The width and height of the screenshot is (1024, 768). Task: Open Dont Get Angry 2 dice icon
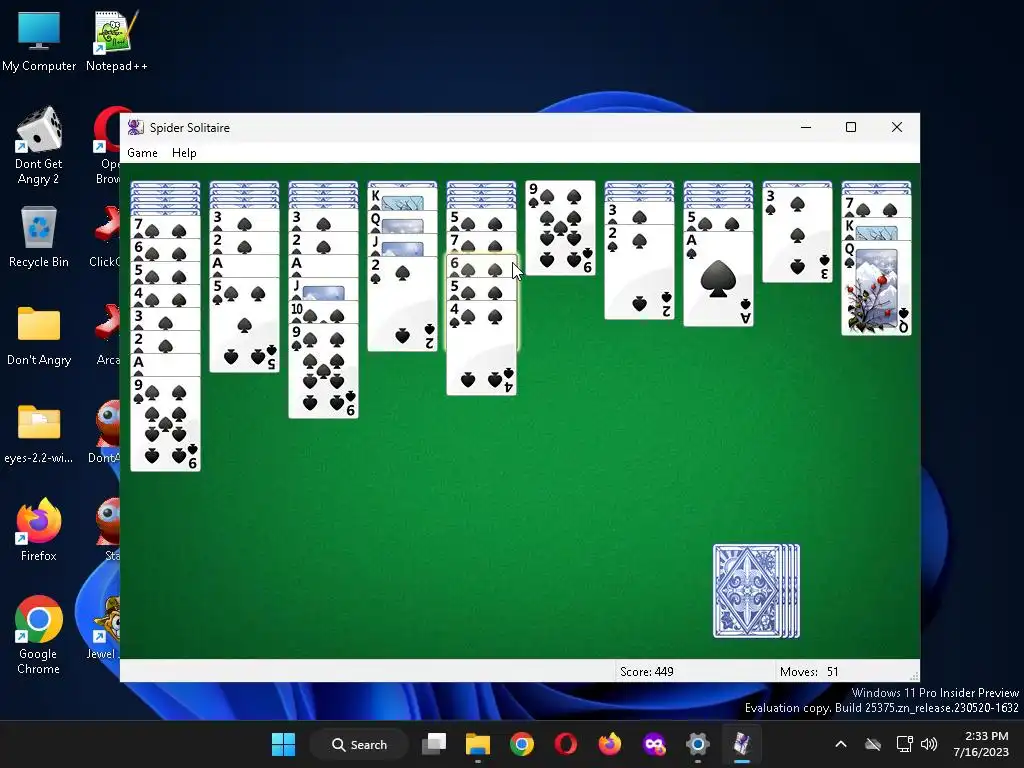click(x=39, y=146)
